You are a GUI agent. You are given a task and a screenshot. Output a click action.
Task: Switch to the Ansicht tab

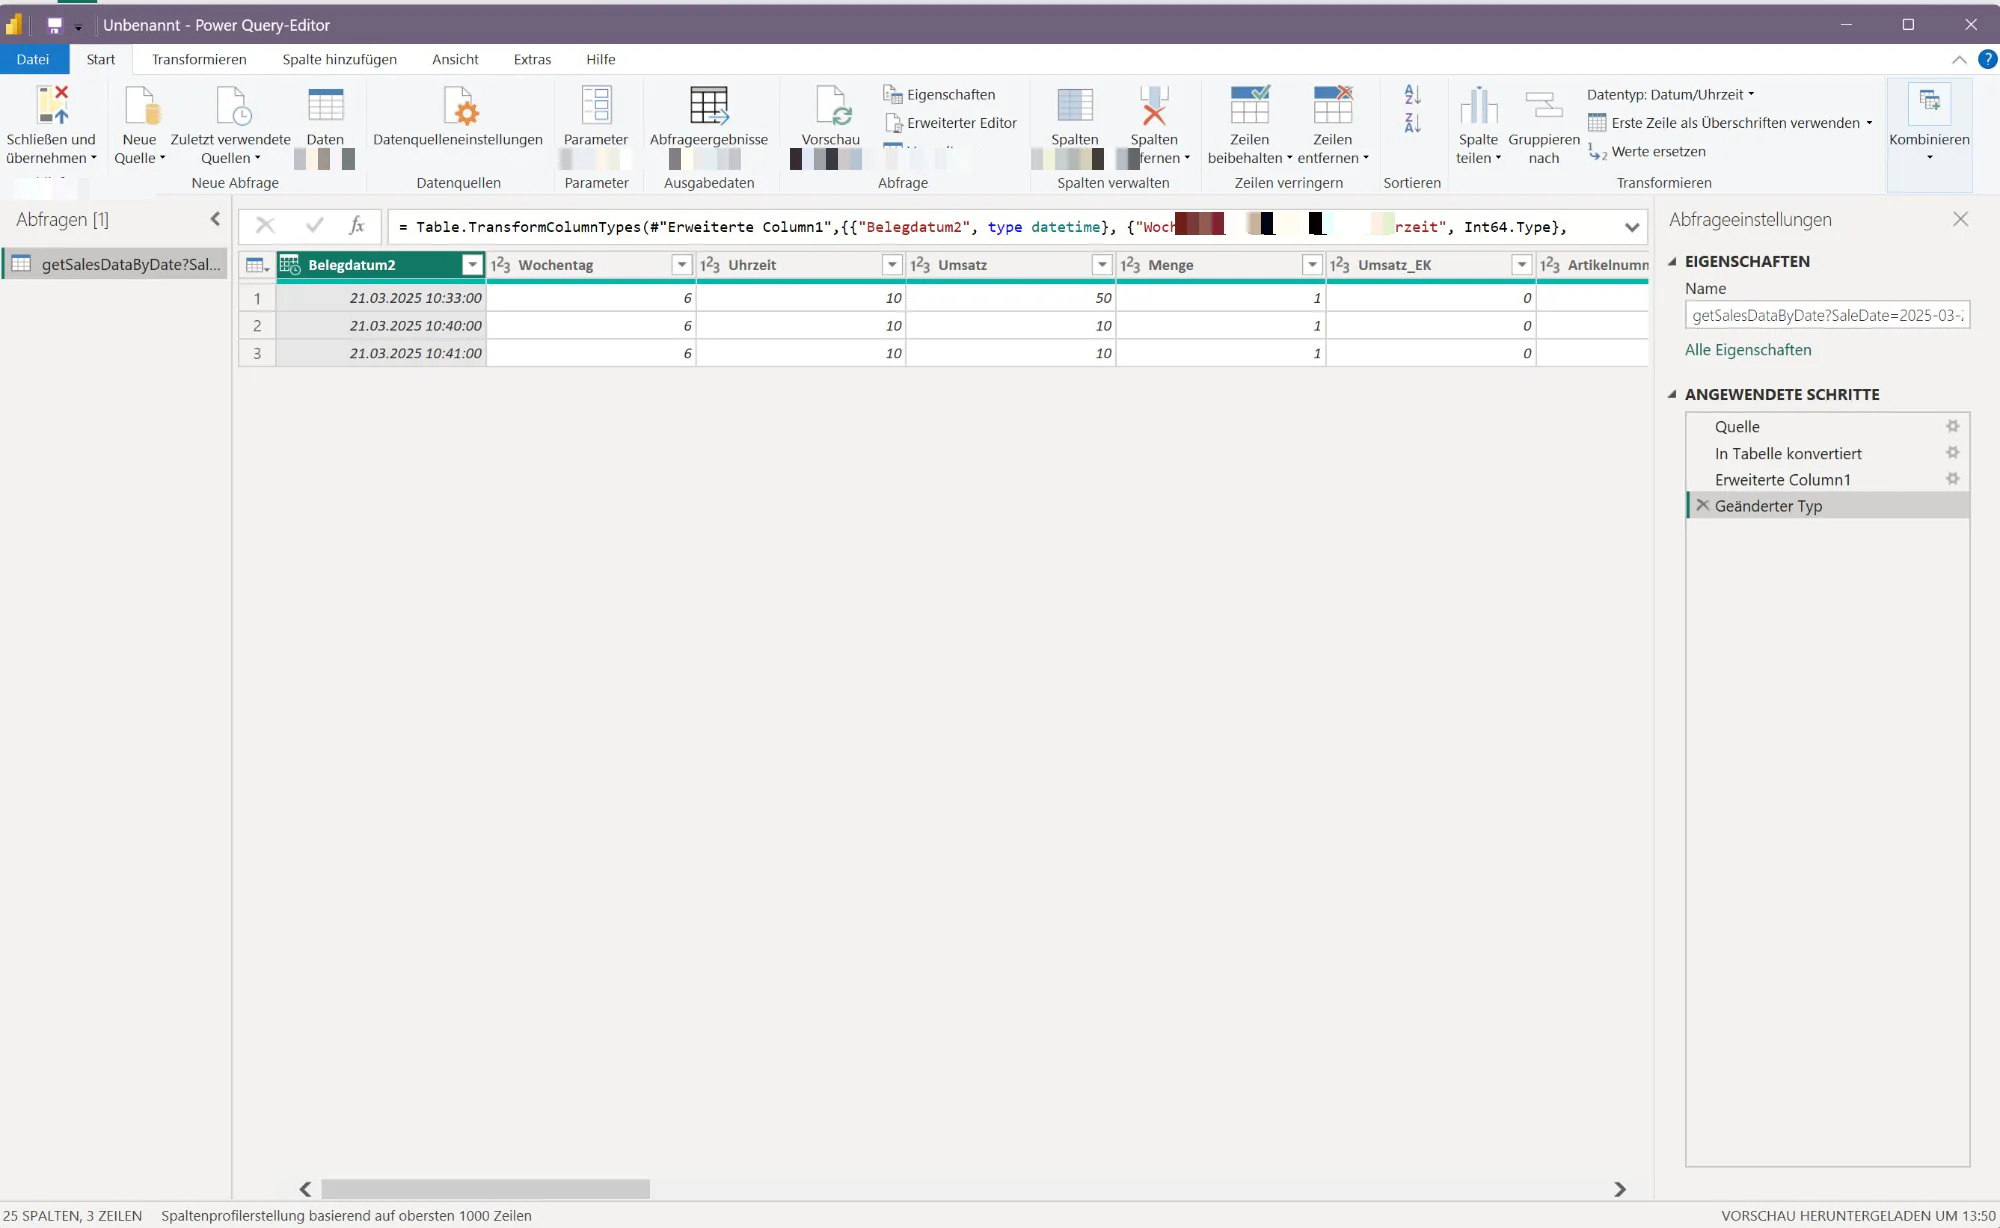(x=455, y=59)
